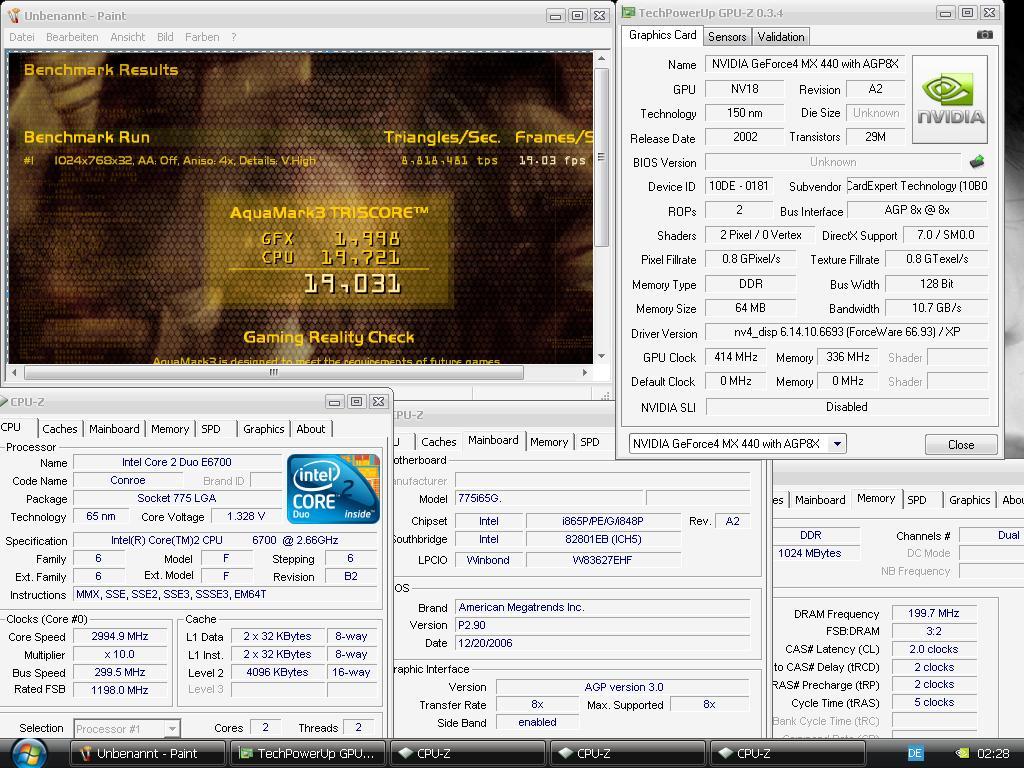
Task: Click the Windows Start orb
Action: 29,754
